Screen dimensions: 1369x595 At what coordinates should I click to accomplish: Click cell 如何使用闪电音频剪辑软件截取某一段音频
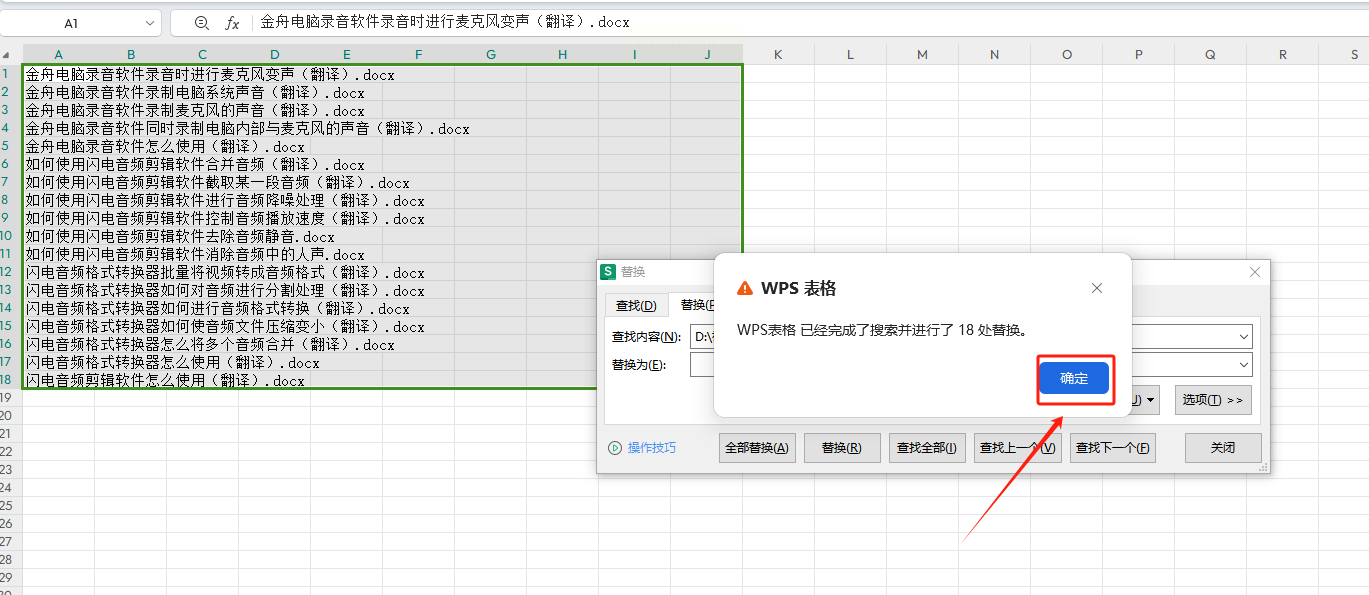tap(217, 182)
